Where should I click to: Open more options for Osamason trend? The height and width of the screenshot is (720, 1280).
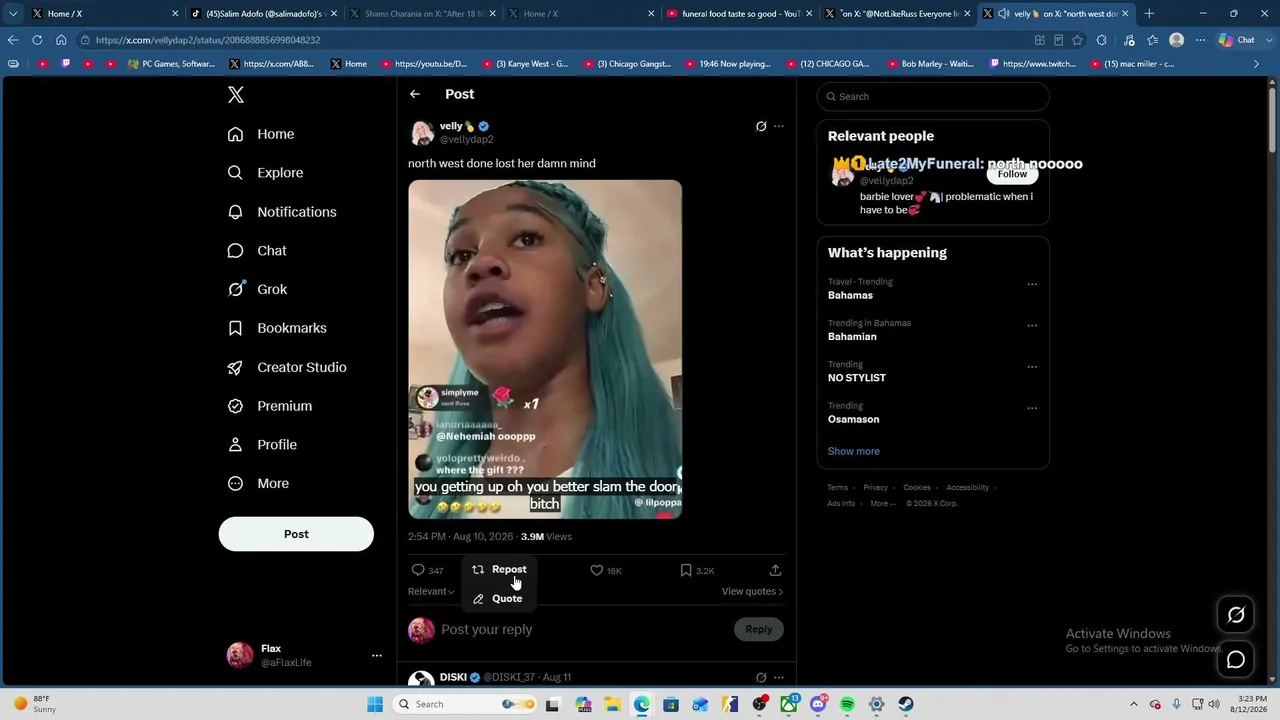(x=1032, y=408)
